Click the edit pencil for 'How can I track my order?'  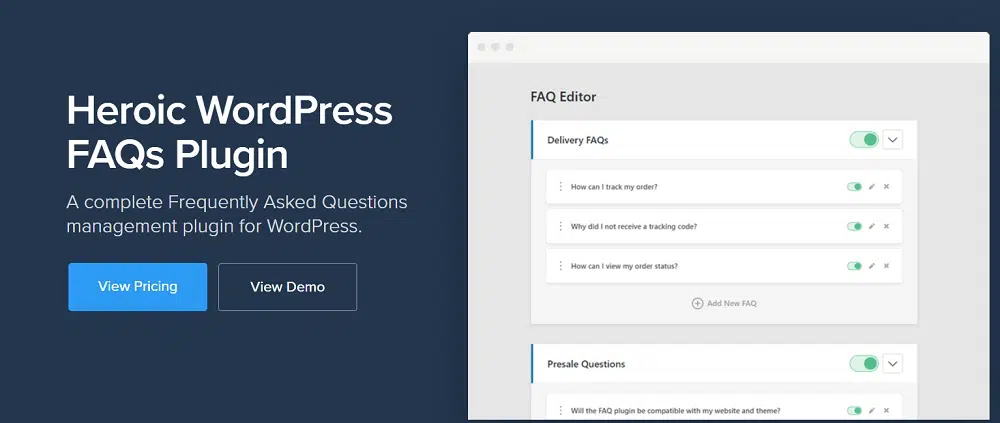click(872, 187)
